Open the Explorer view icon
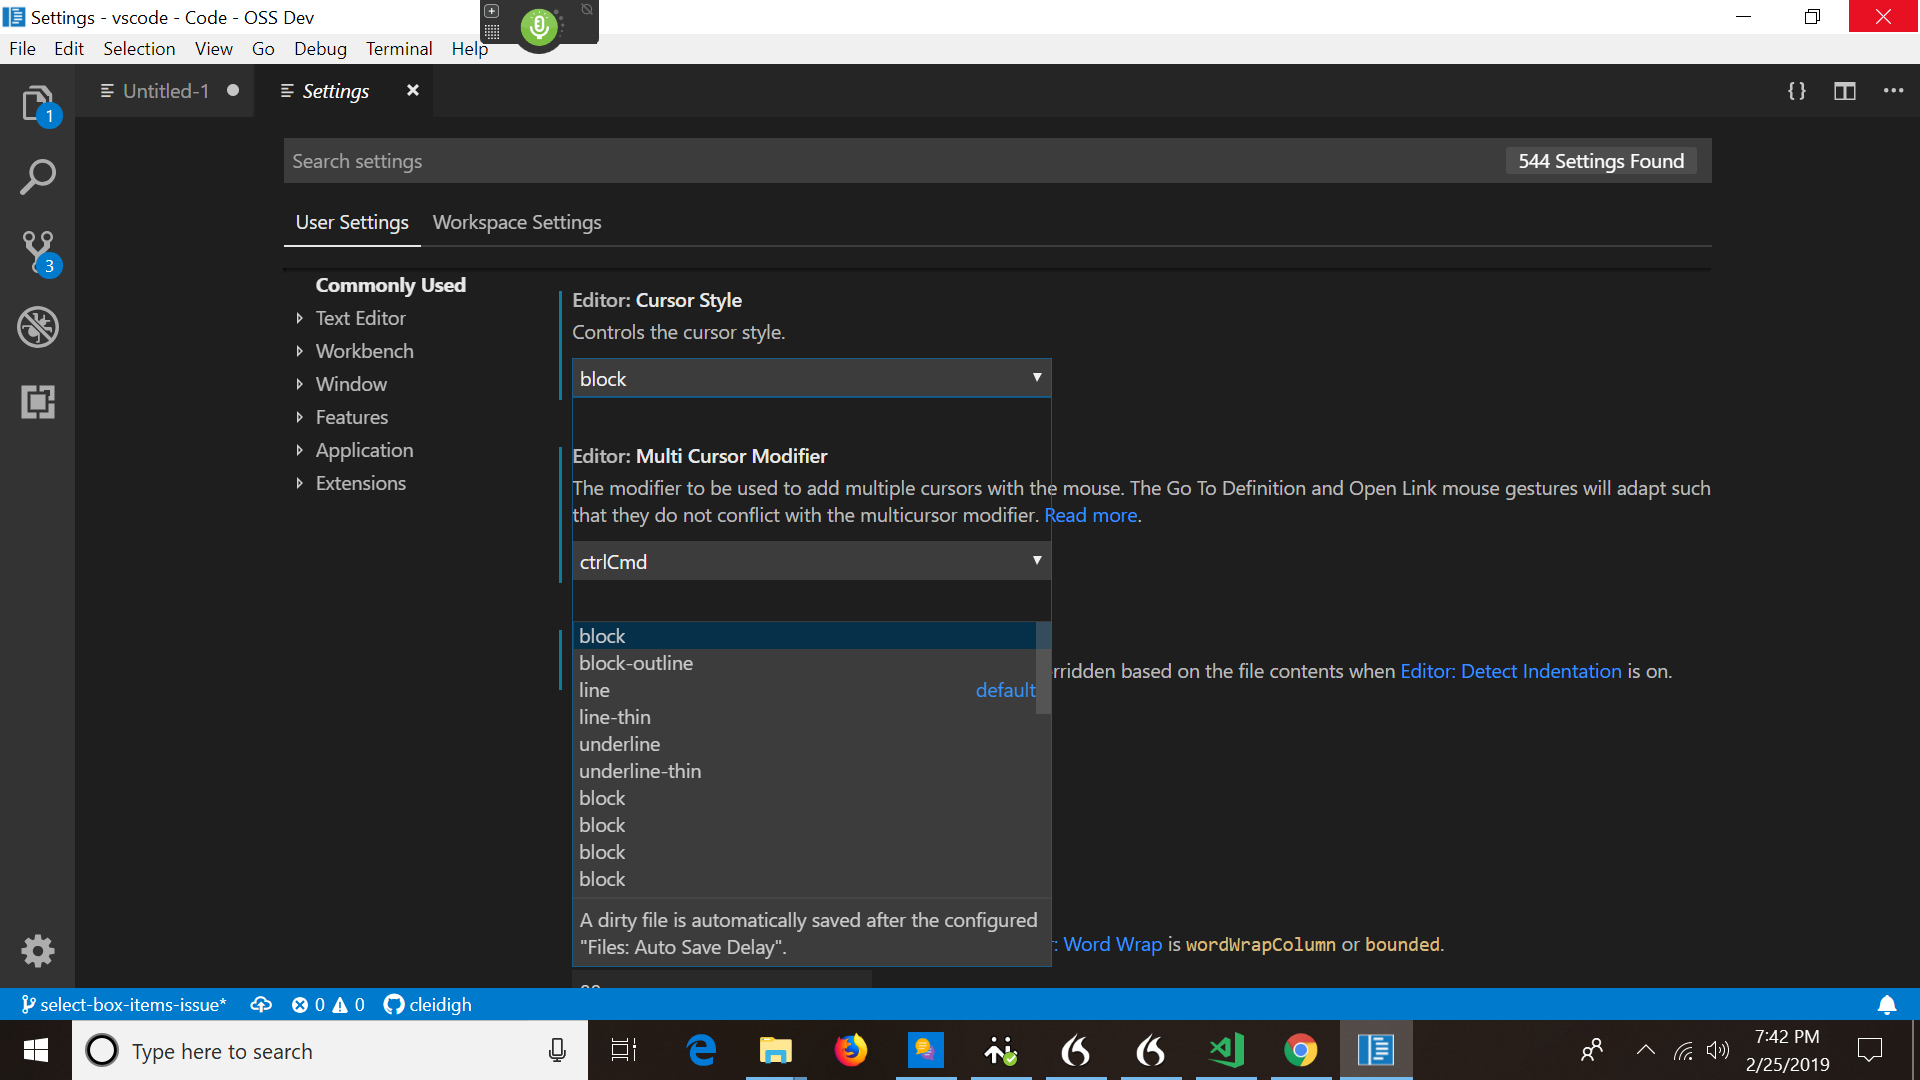Screen dimensions: 1920x1080 coord(37,103)
